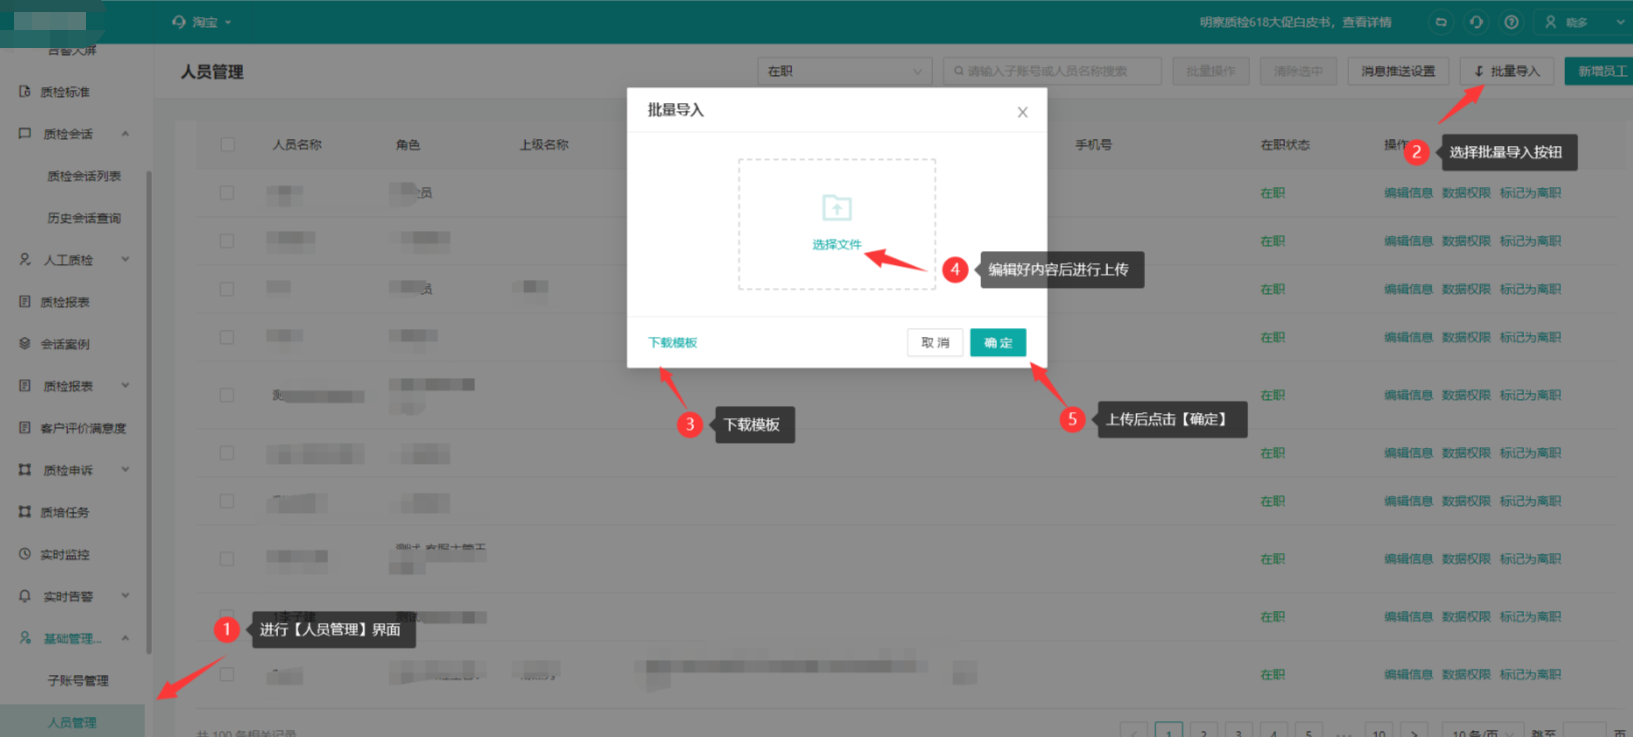Expand the 质检申诉 chevron
Image resolution: width=1633 pixels, height=737 pixels.
(x=125, y=469)
